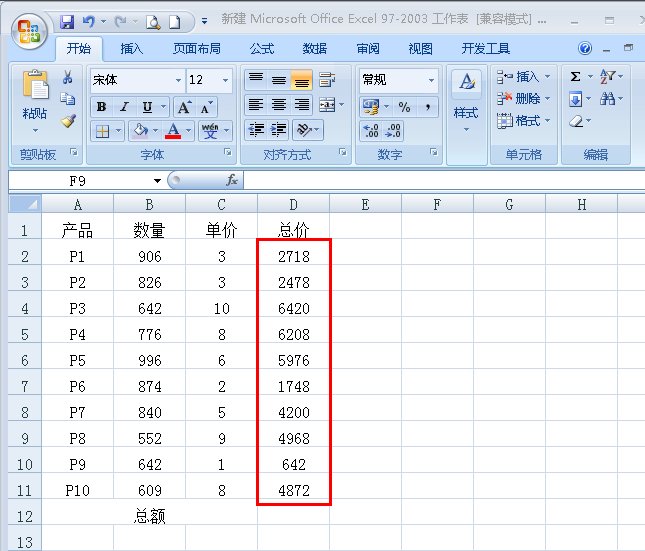Open font color dropdown arrow
Image resolution: width=645 pixels, height=551 pixels.
tap(188, 131)
